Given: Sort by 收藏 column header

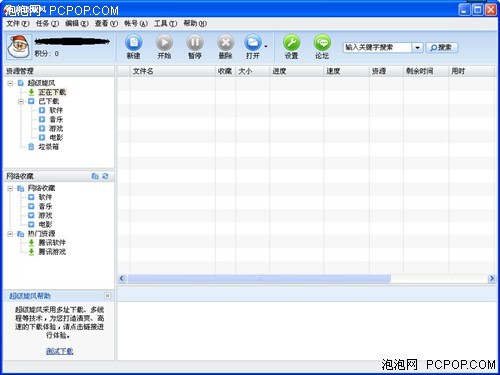Looking at the screenshot, I should [226, 71].
